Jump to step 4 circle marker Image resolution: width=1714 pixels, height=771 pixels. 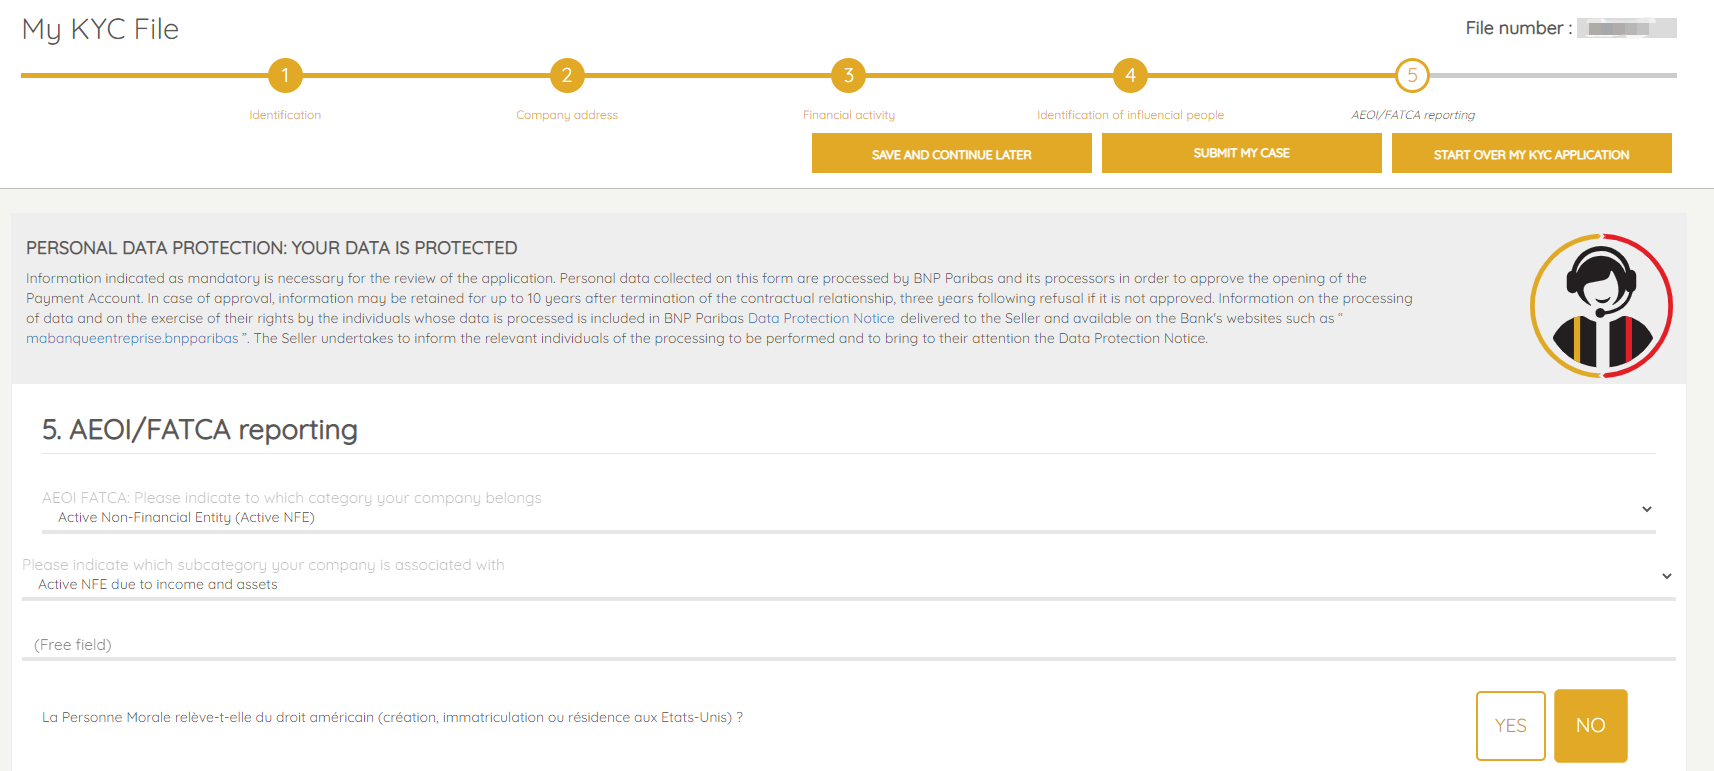[x=1130, y=75]
